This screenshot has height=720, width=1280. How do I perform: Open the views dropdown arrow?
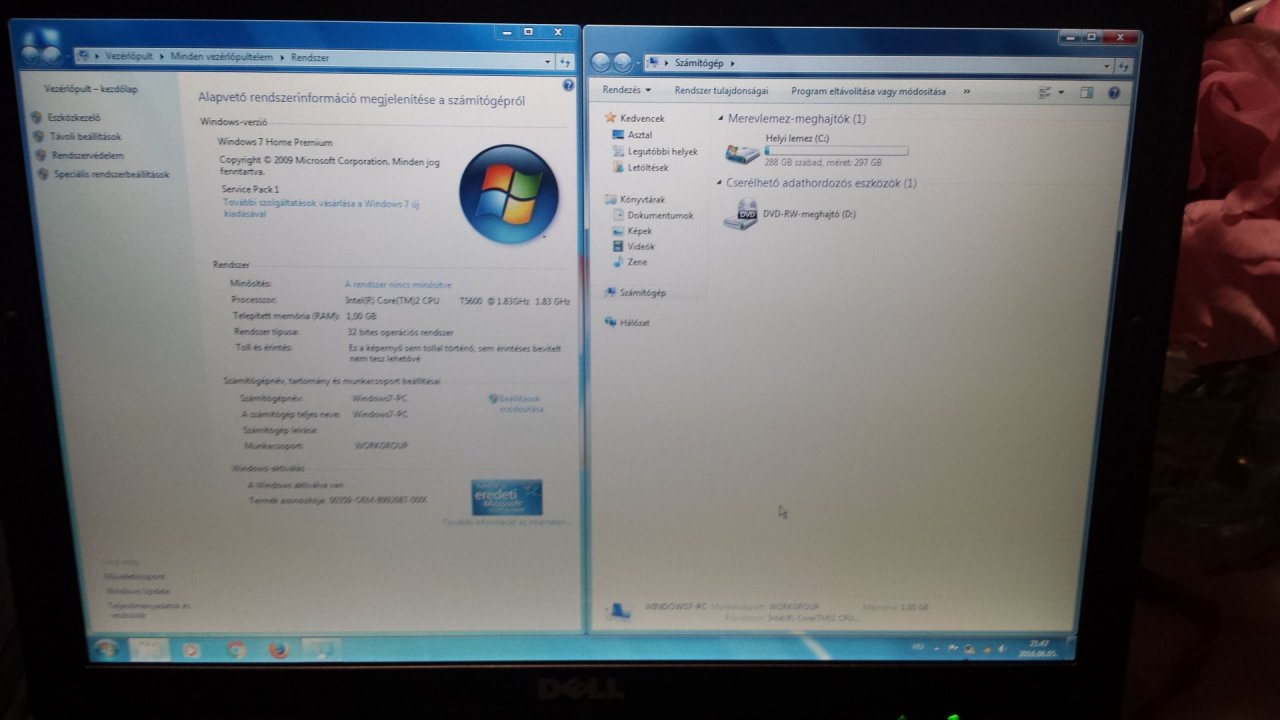coord(1061,92)
